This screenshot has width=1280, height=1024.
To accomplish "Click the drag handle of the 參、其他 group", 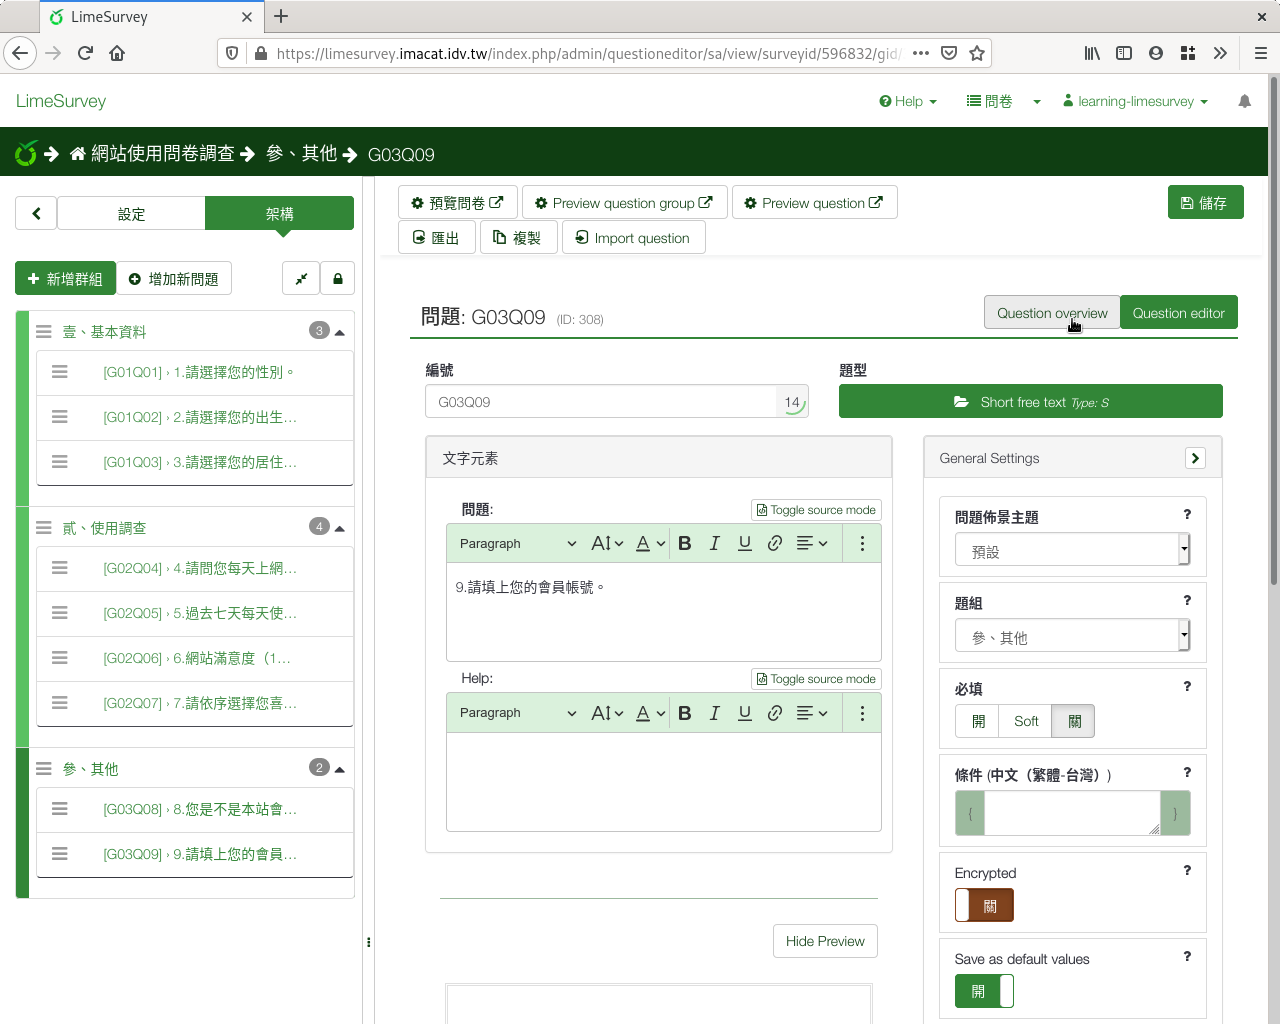I will (x=44, y=768).
